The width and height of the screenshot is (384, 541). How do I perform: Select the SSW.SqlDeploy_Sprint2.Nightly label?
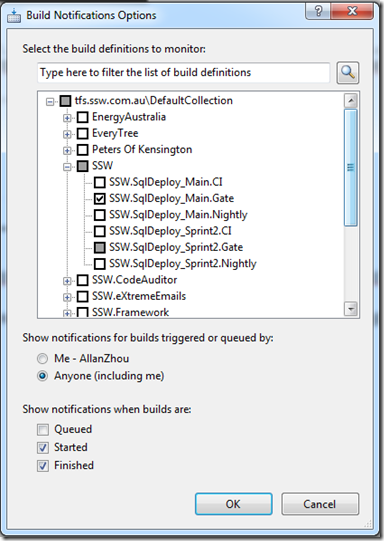pos(183,264)
